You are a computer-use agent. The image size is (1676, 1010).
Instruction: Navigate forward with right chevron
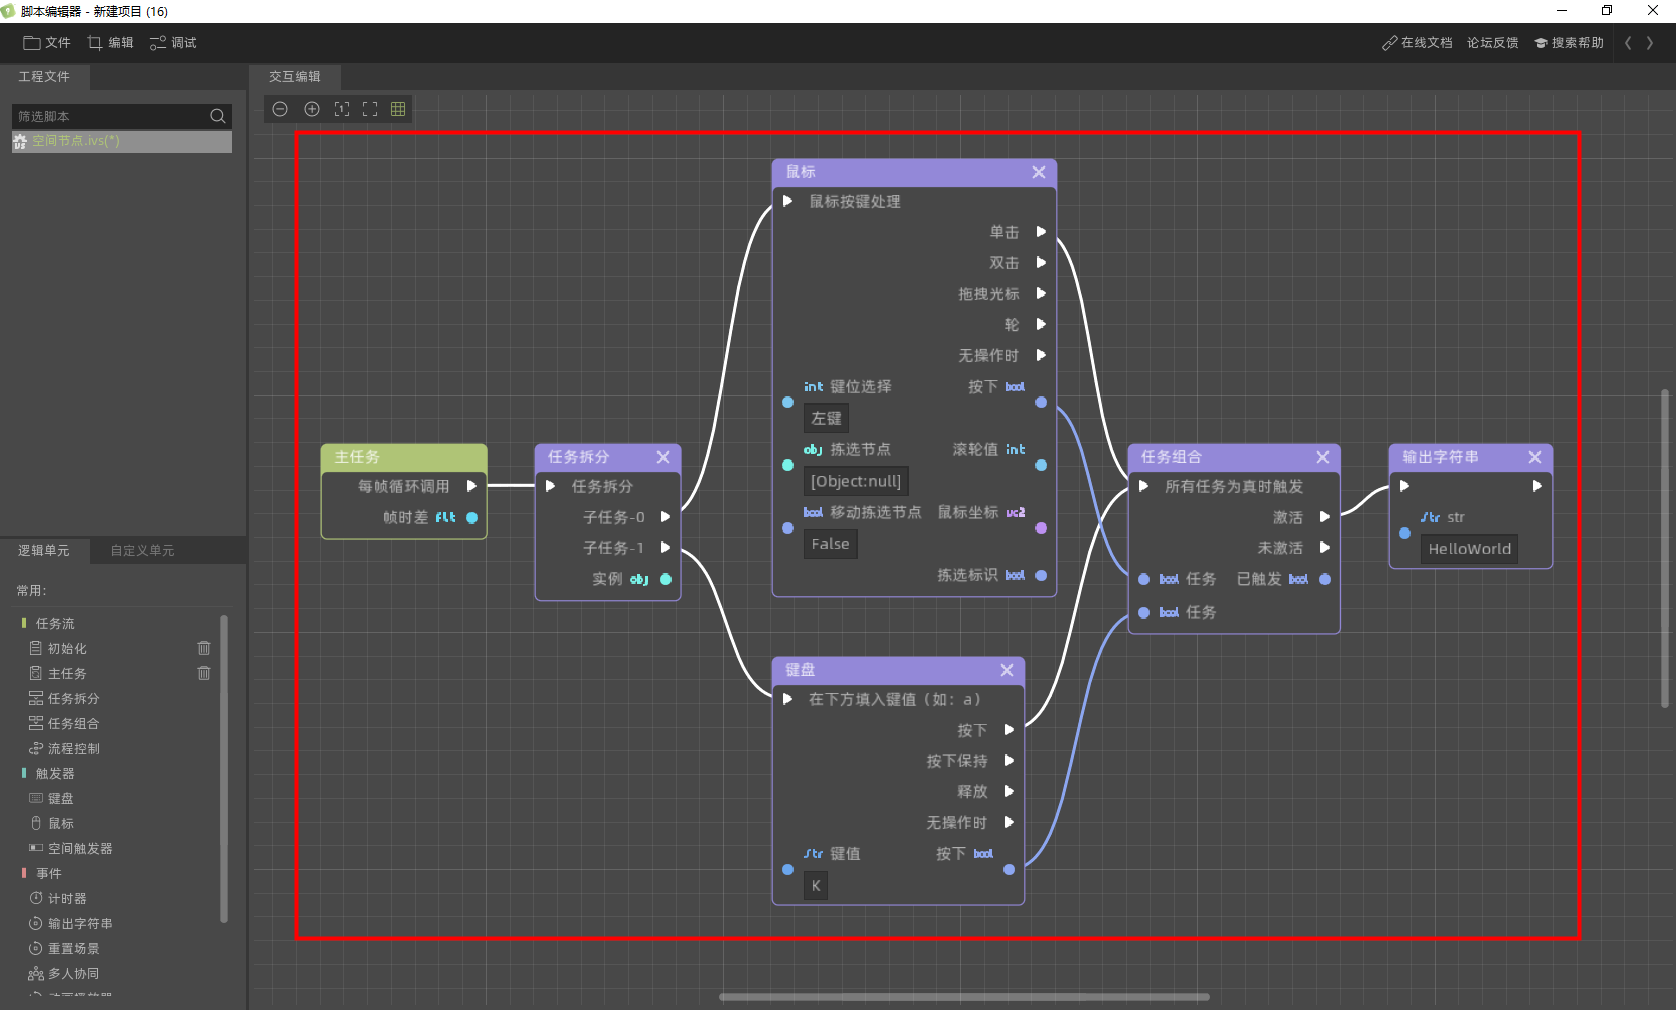[x=1650, y=43]
